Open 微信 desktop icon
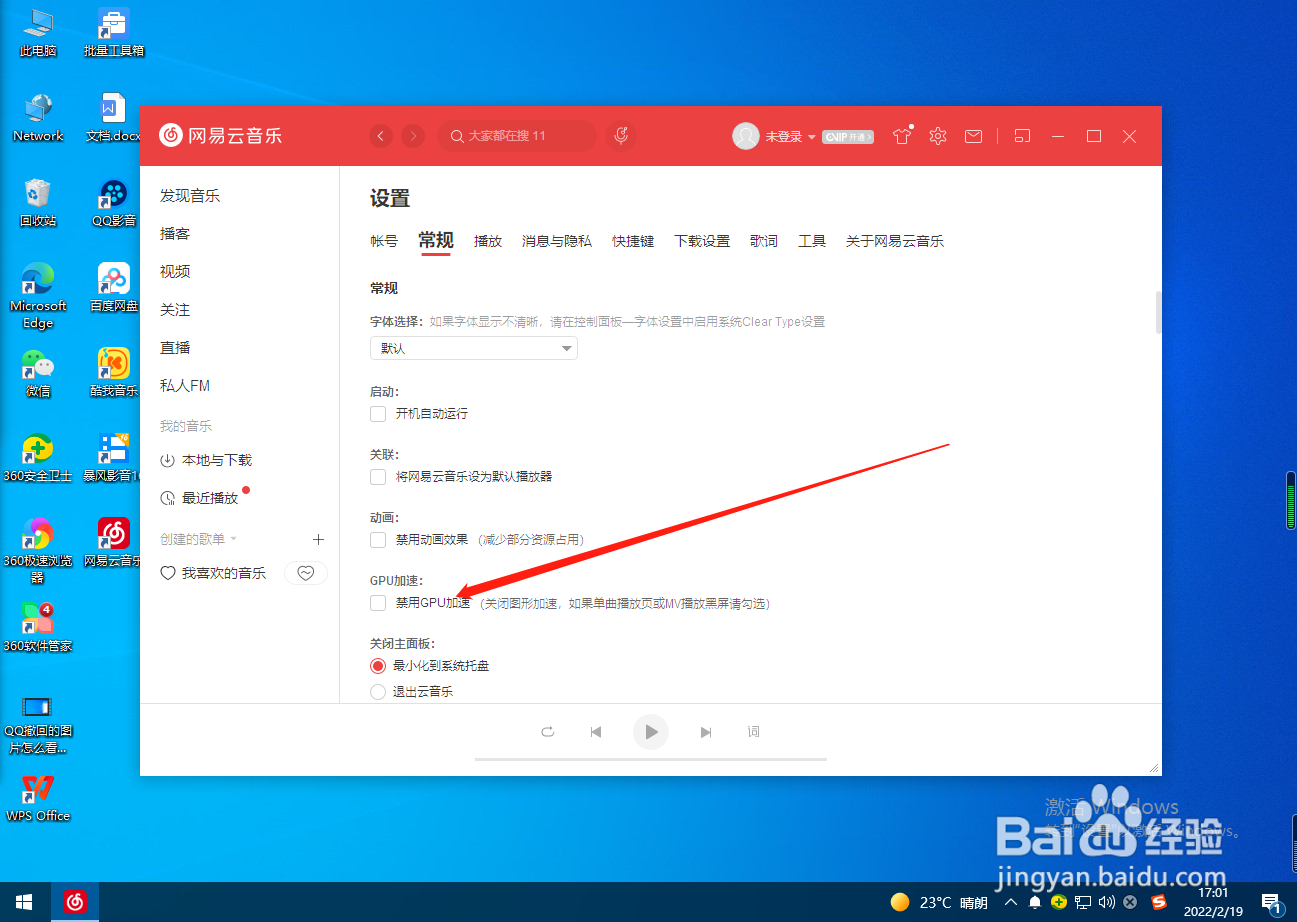The image size is (1297, 922). pos(38,373)
